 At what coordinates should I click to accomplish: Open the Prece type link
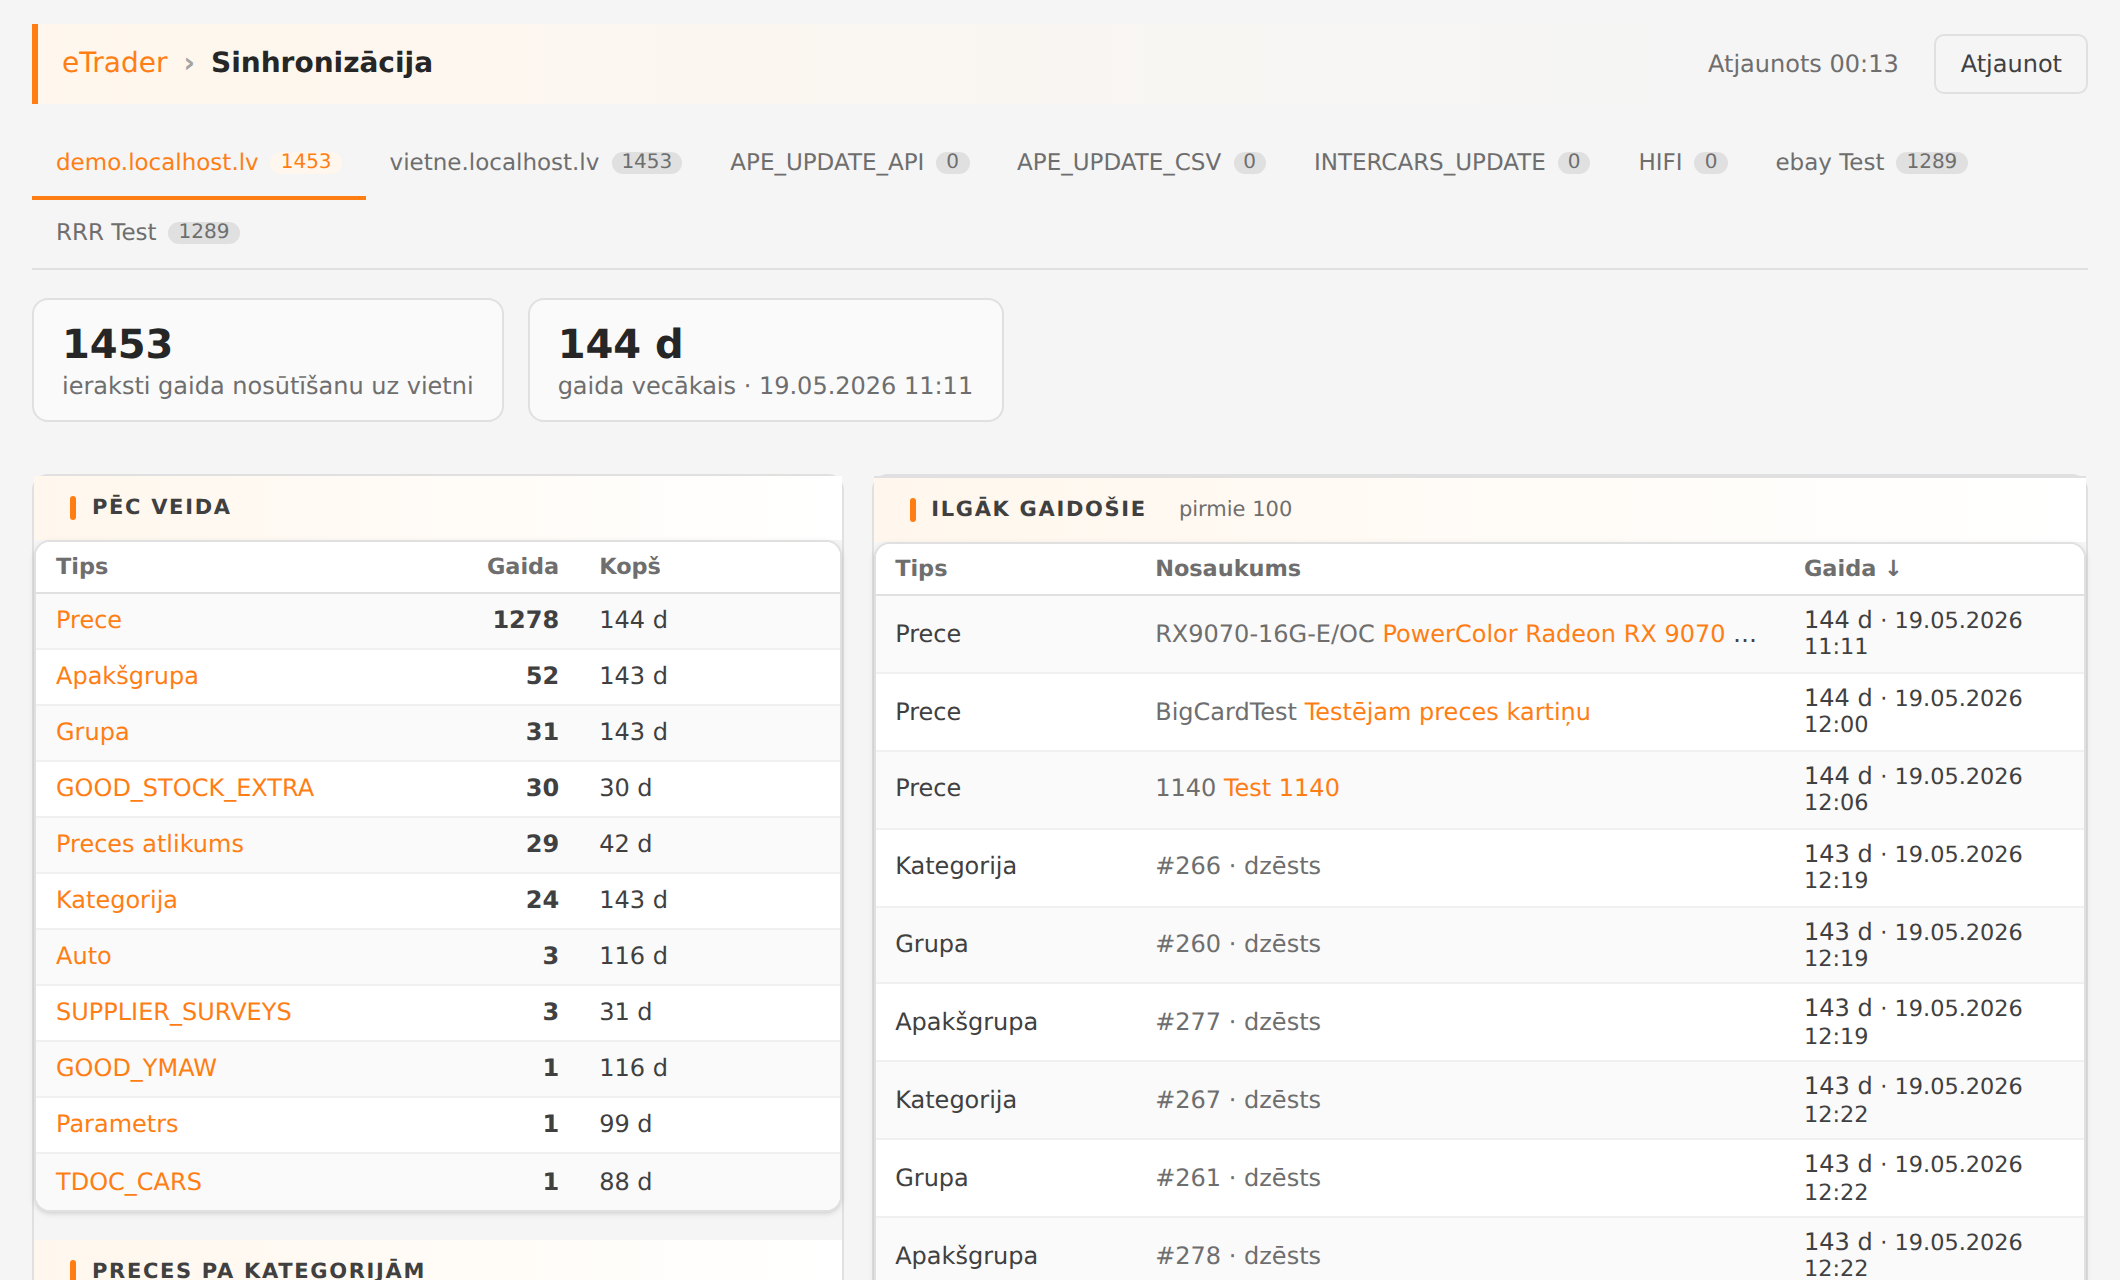(89, 620)
